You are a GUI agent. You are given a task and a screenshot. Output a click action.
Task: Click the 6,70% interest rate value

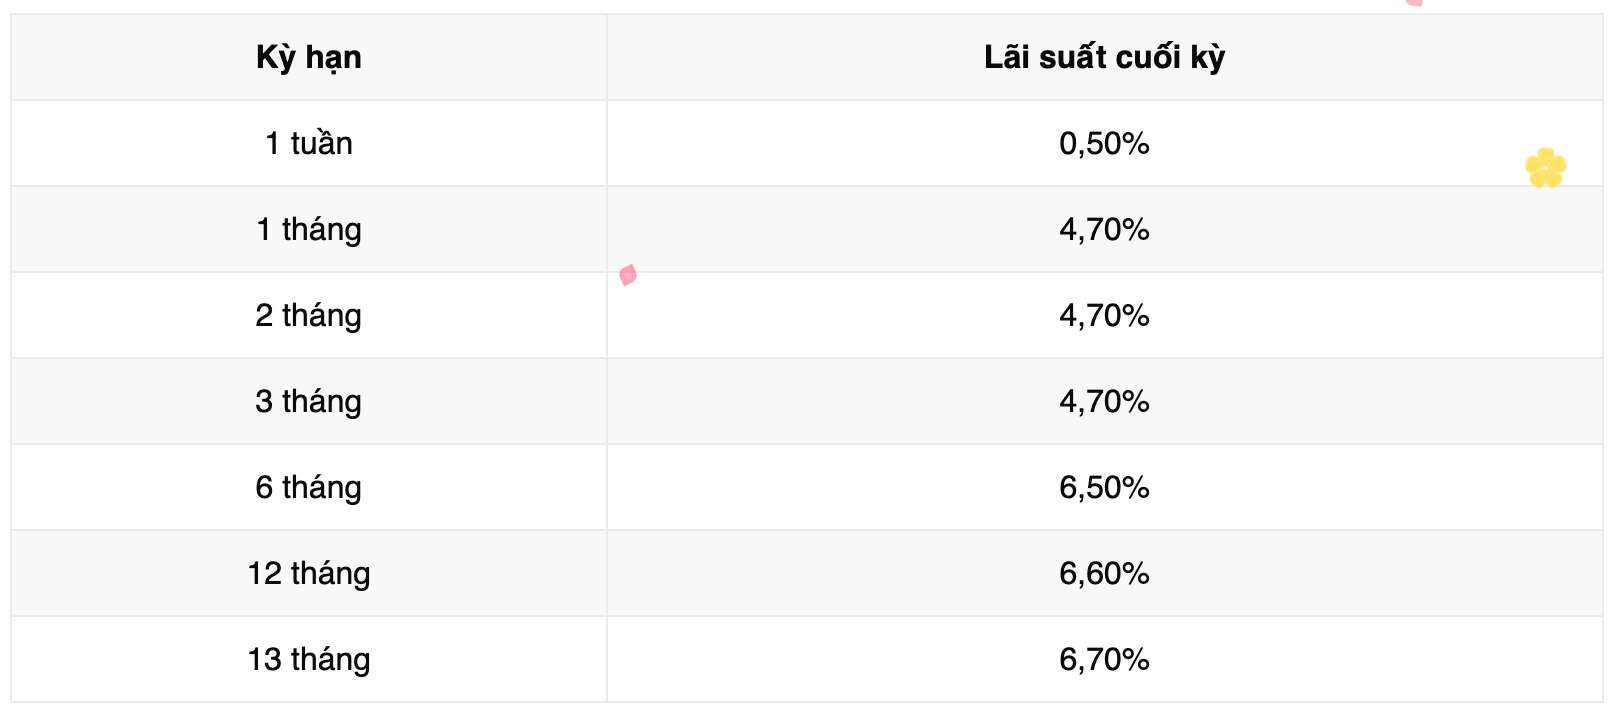click(x=1104, y=660)
